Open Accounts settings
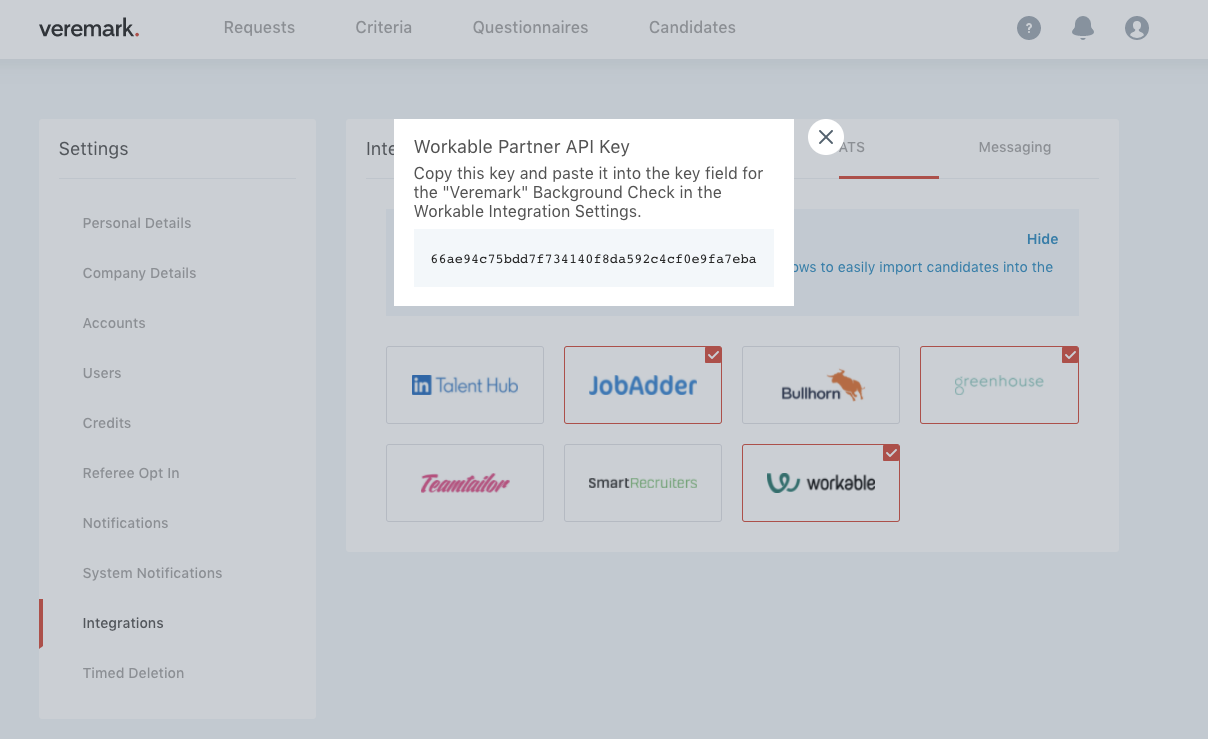1208x739 pixels. point(114,323)
